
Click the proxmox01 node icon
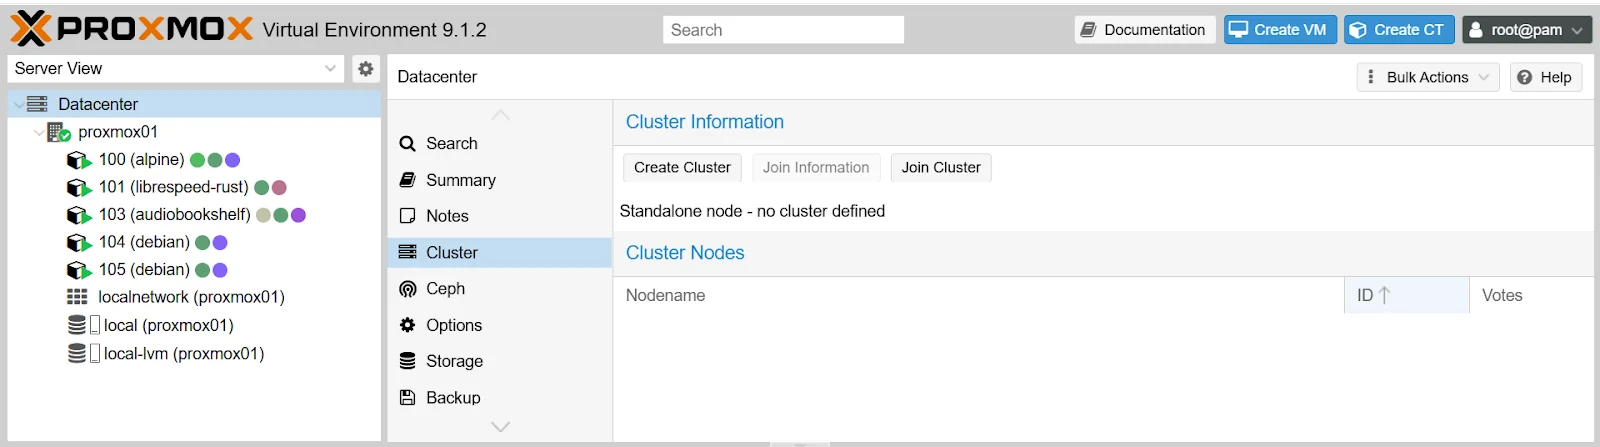click(58, 132)
